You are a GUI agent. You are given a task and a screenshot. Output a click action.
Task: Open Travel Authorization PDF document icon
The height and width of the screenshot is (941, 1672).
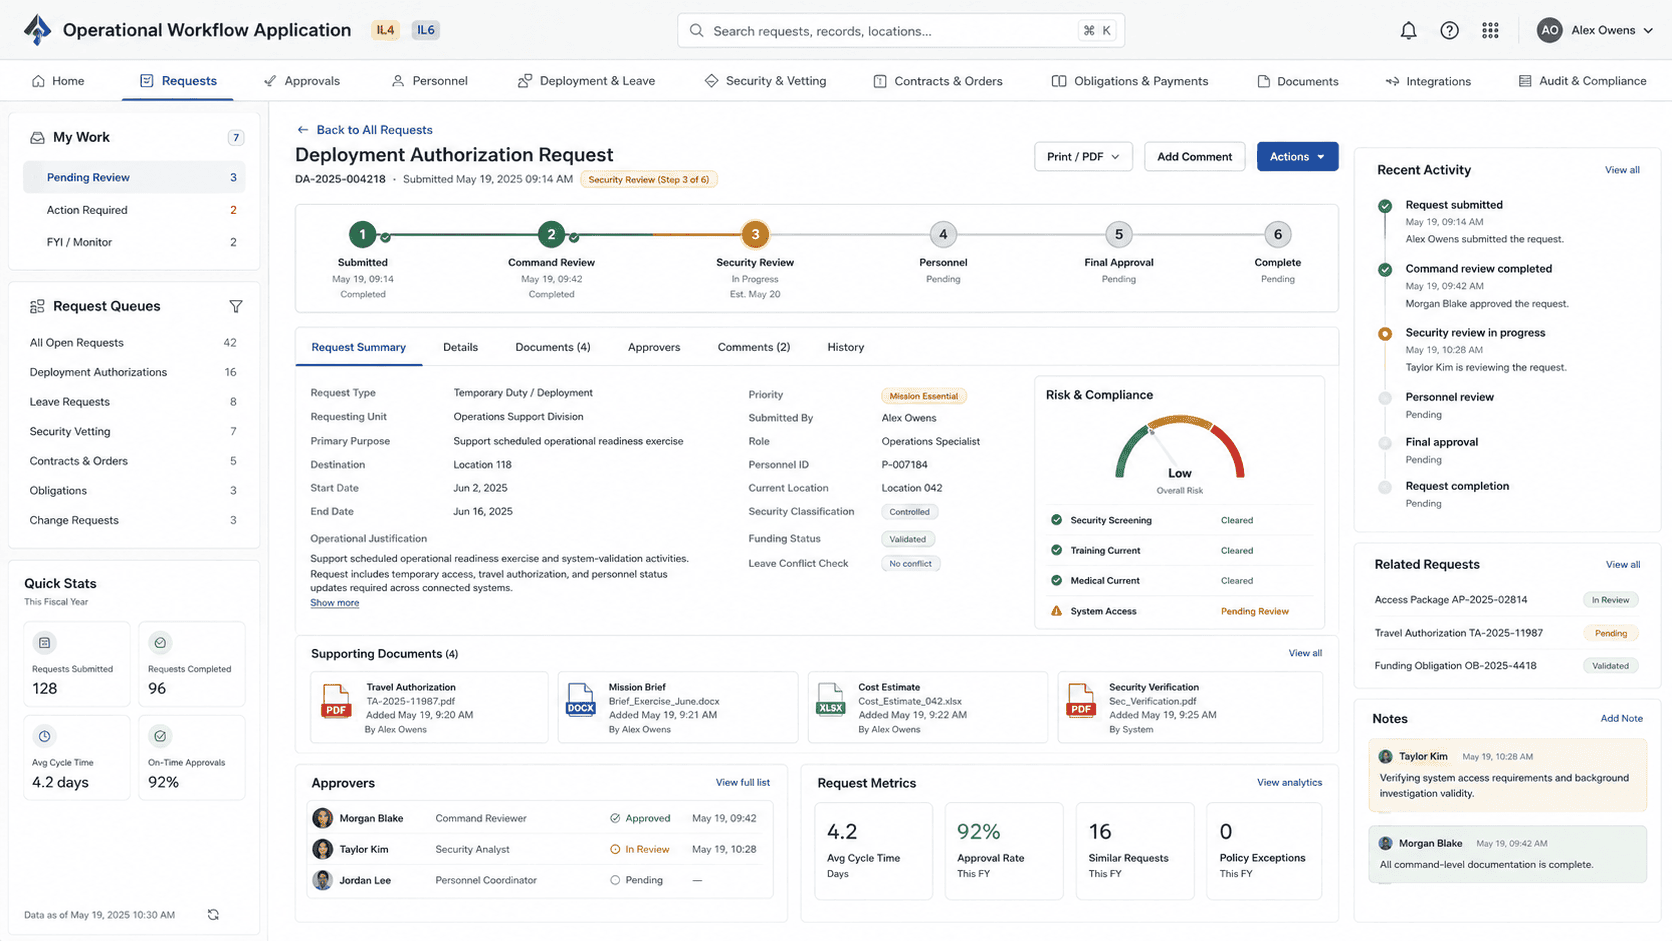pyautogui.click(x=336, y=701)
